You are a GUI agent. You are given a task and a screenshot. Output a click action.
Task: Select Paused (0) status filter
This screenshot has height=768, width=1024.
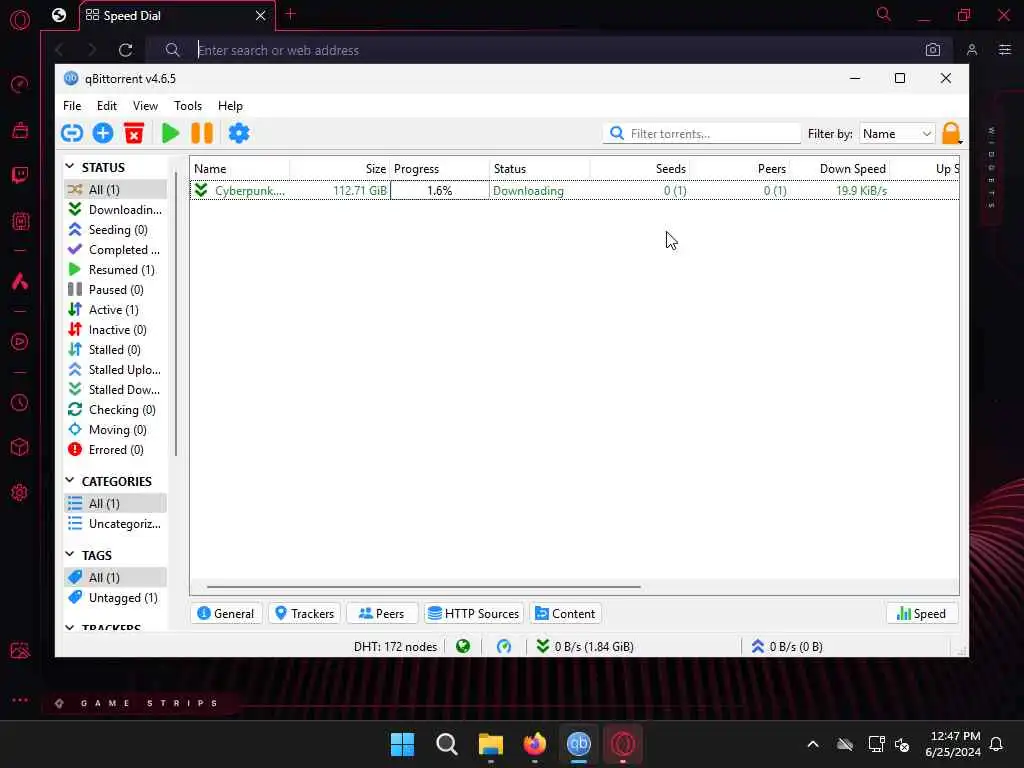pos(116,289)
